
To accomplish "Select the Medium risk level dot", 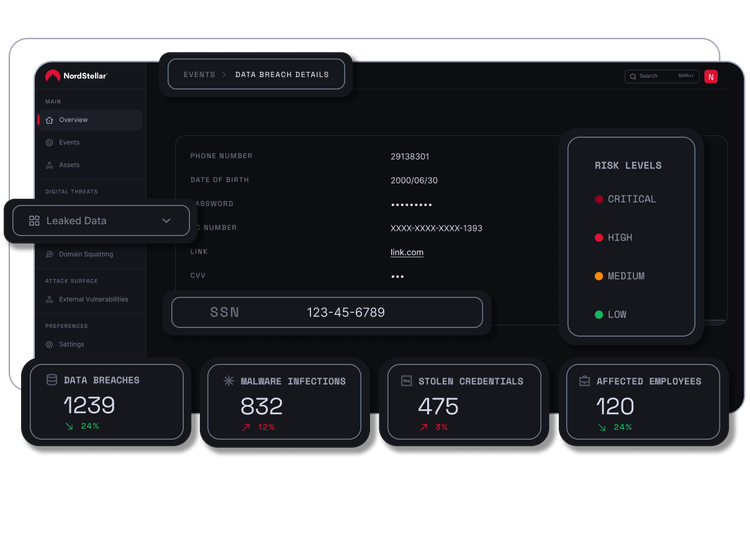I will coord(599,276).
